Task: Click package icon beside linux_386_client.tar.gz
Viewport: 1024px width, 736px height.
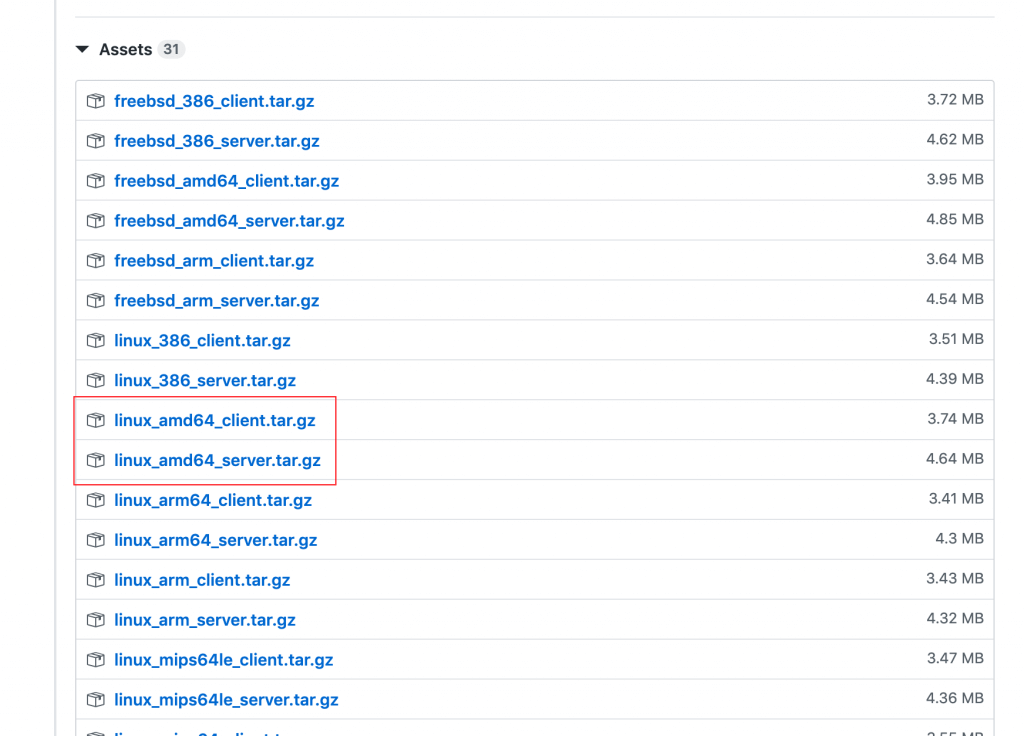Action: (96, 341)
